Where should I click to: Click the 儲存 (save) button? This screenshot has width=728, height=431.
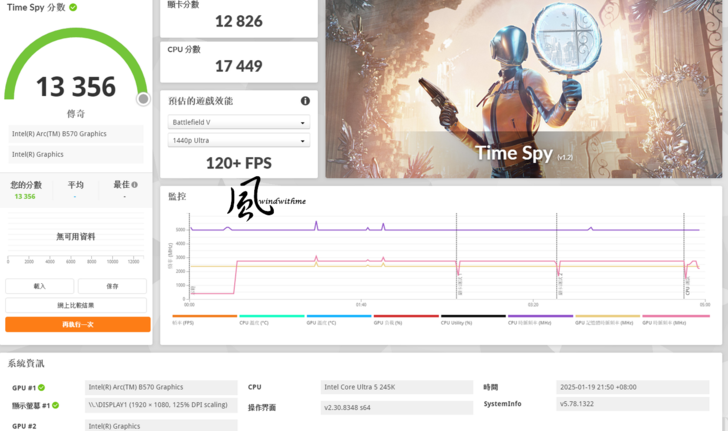click(112, 286)
